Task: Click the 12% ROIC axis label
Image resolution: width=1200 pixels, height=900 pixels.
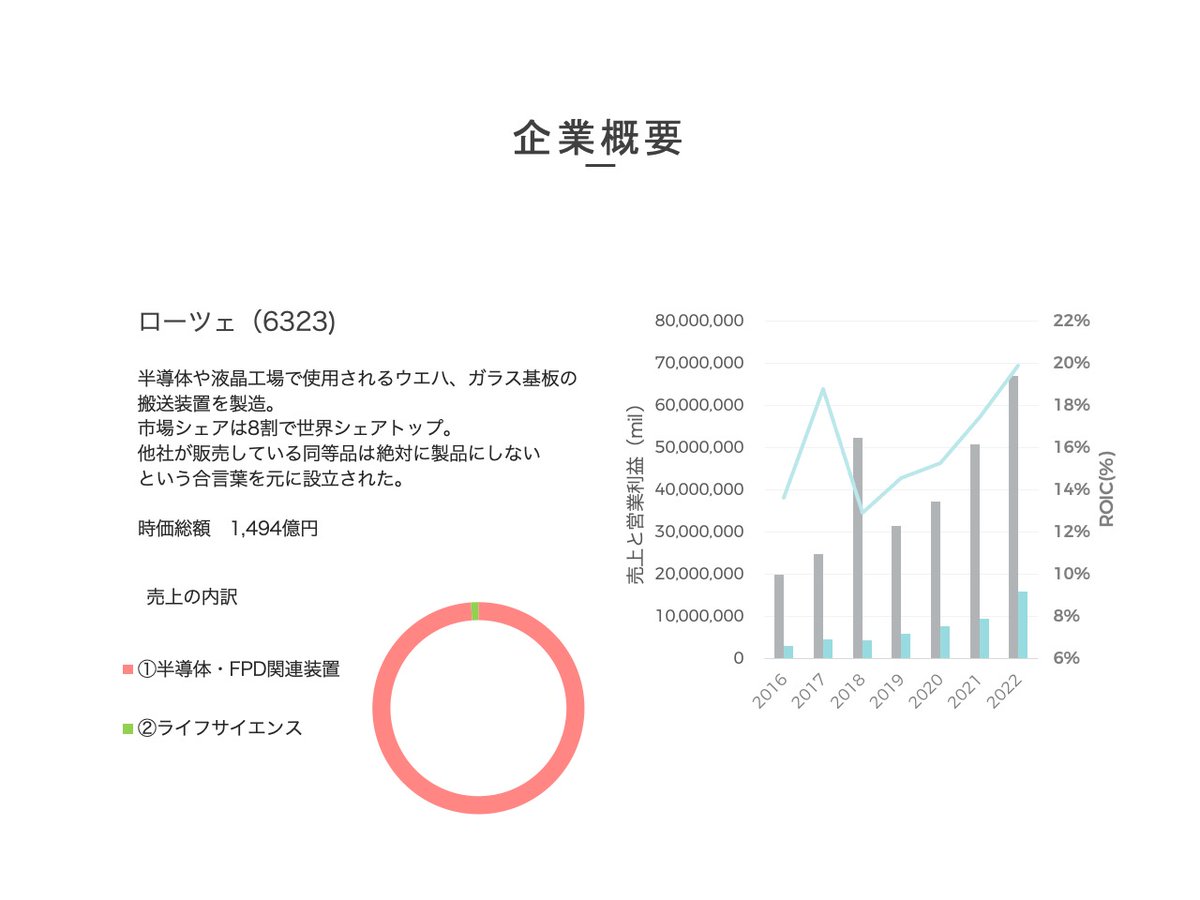Action: click(1071, 531)
